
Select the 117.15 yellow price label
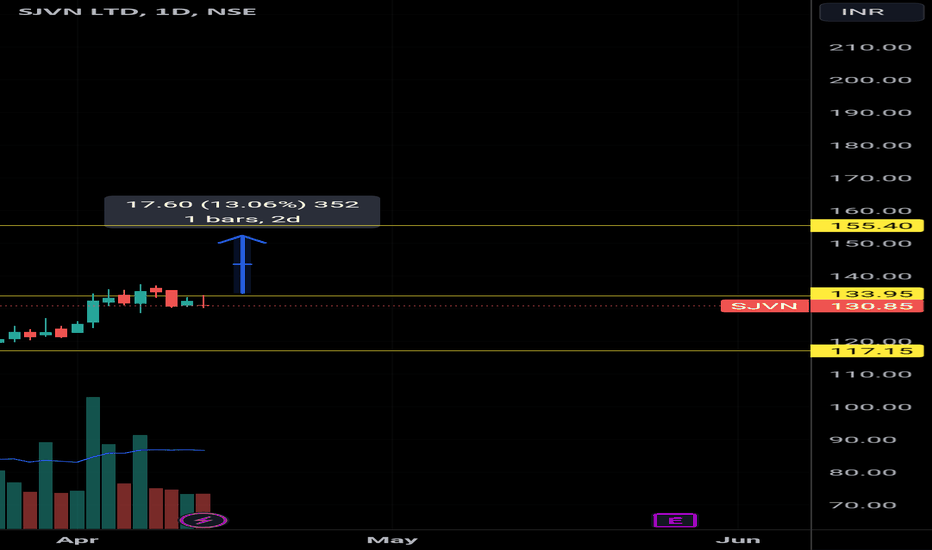[x=867, y=351]
